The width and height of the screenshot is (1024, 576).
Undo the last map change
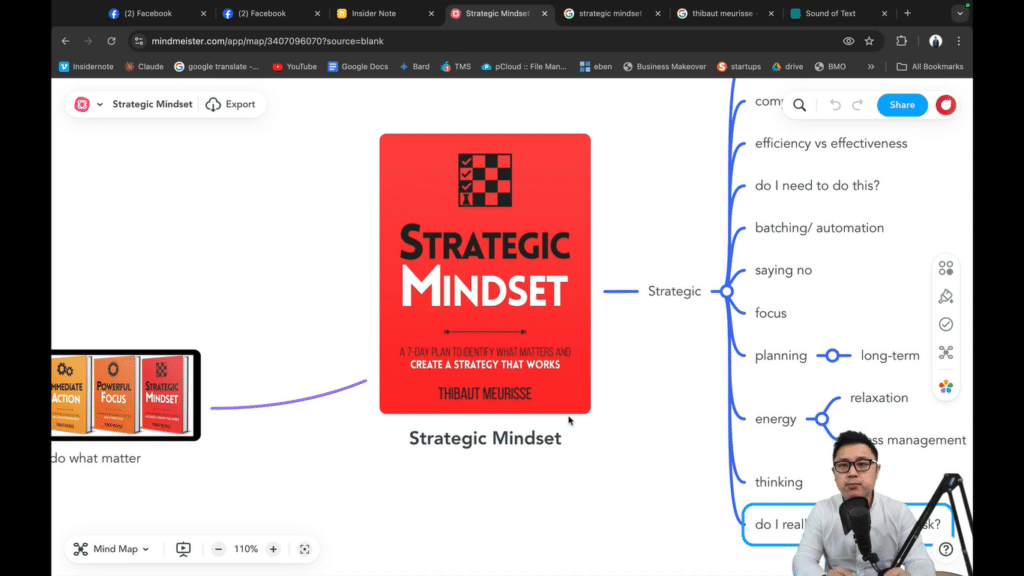pyautogui.click(x=835, y=105)
